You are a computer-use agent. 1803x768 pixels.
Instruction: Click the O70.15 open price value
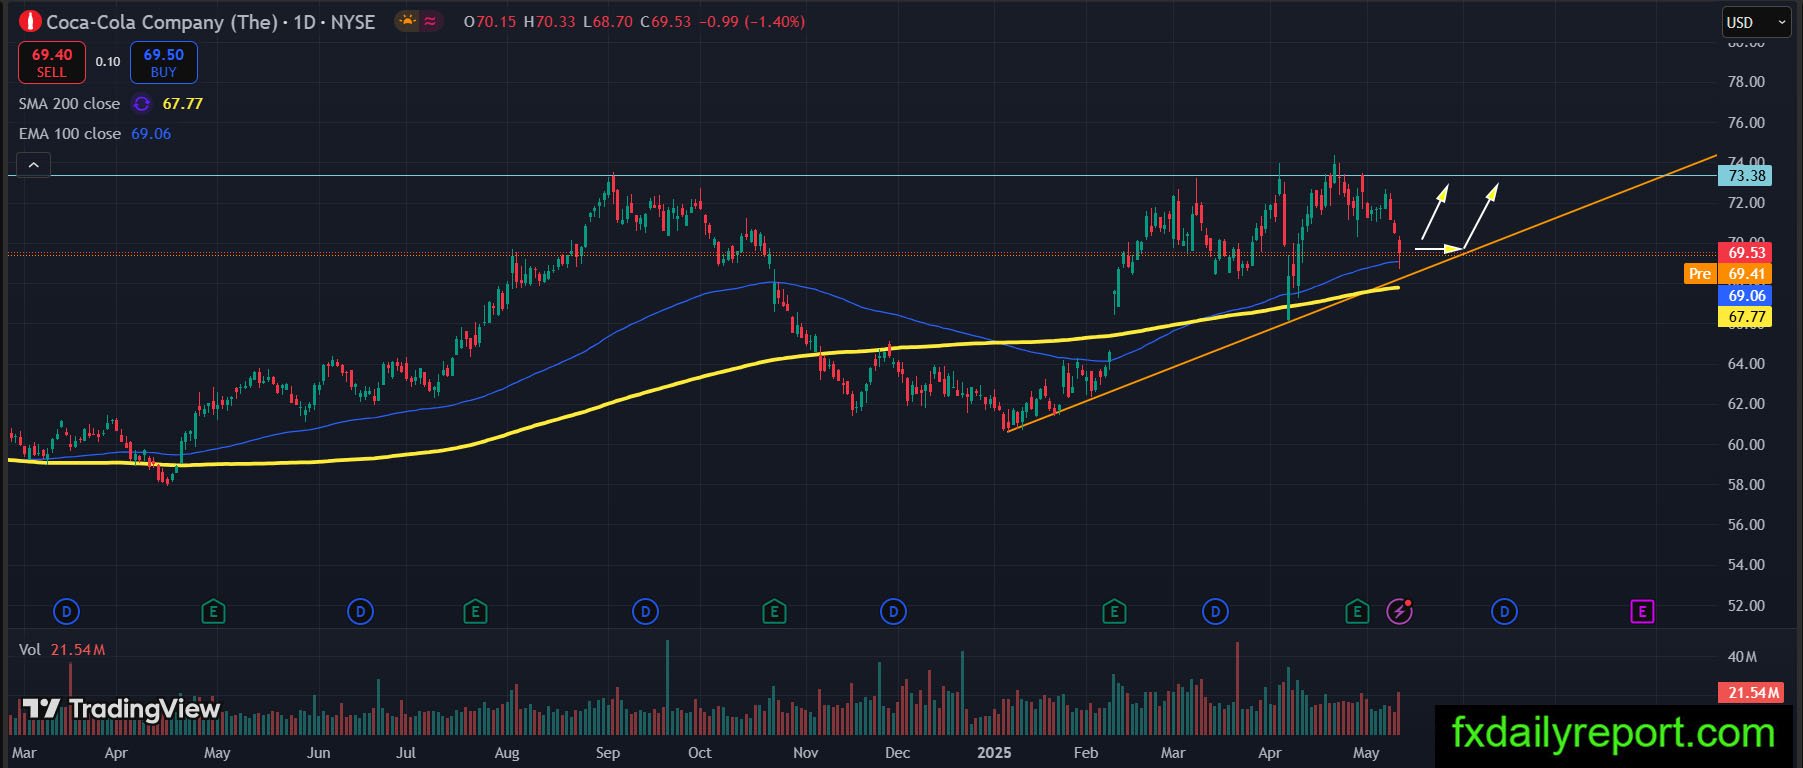(490, 21)
